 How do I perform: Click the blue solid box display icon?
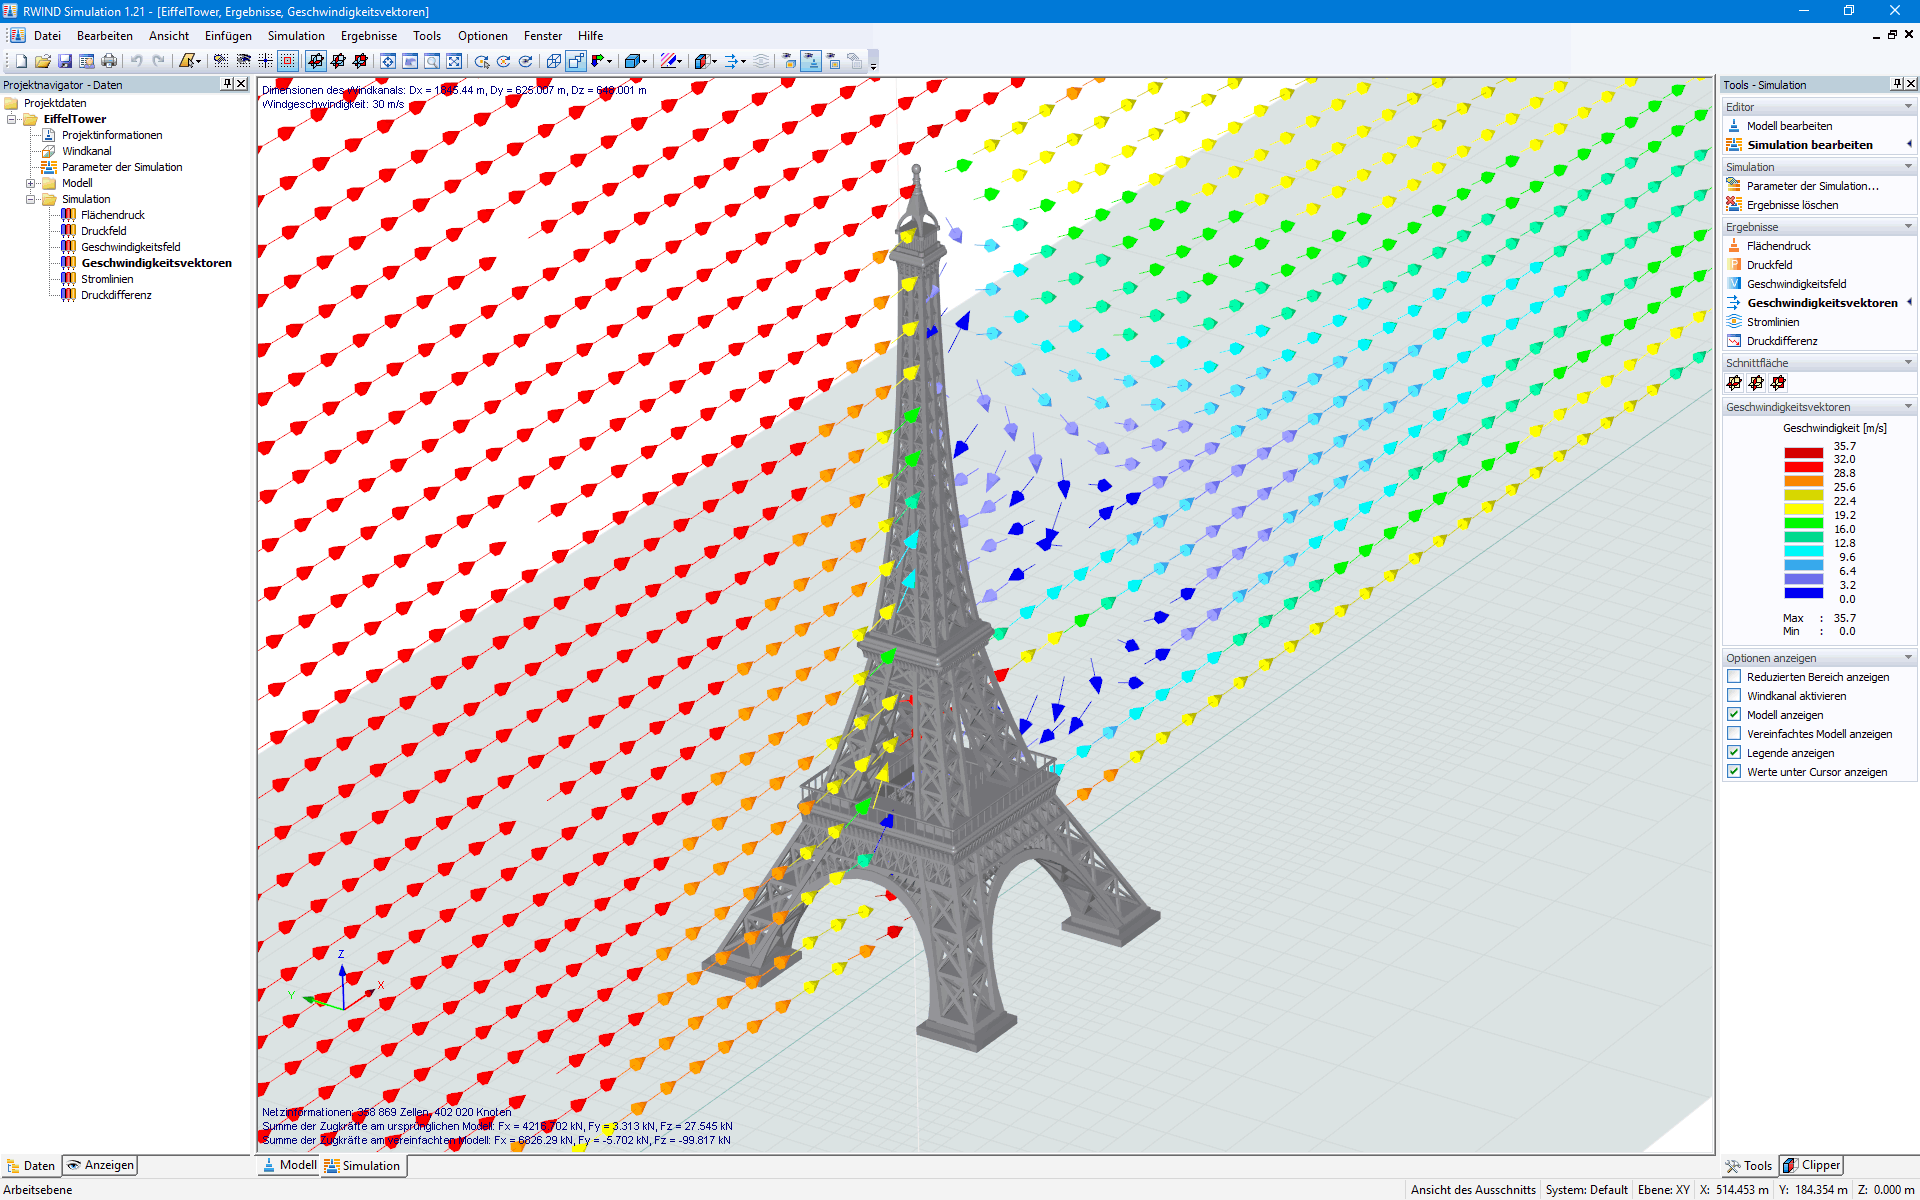[x=632, y=61]
